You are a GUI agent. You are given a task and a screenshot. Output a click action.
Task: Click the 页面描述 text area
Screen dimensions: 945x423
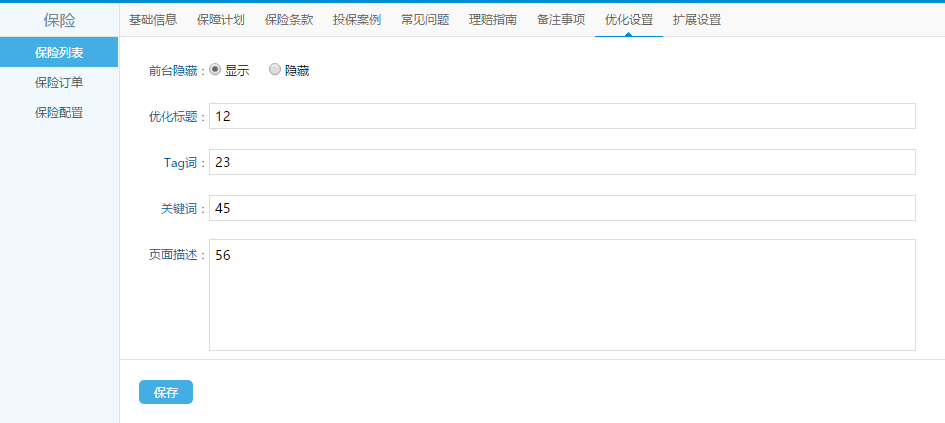562,295
